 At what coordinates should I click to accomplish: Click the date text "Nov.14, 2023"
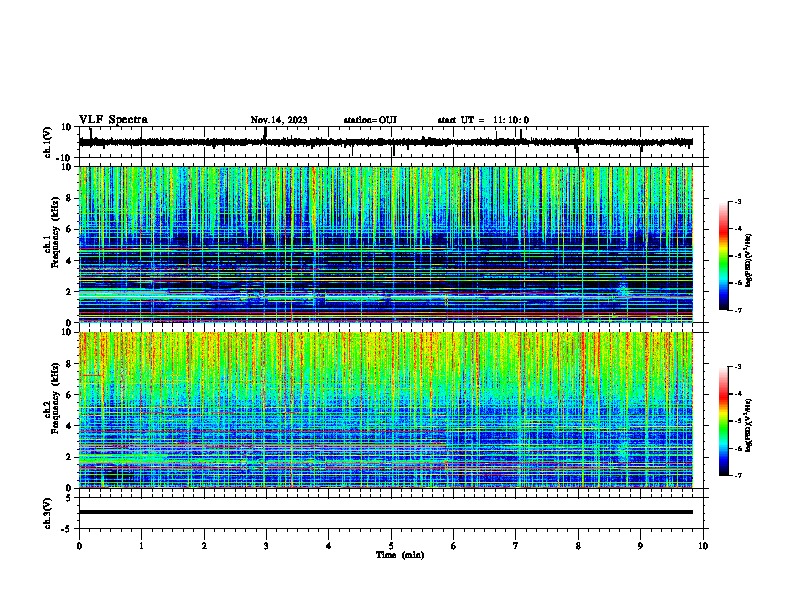click(279, 120)
